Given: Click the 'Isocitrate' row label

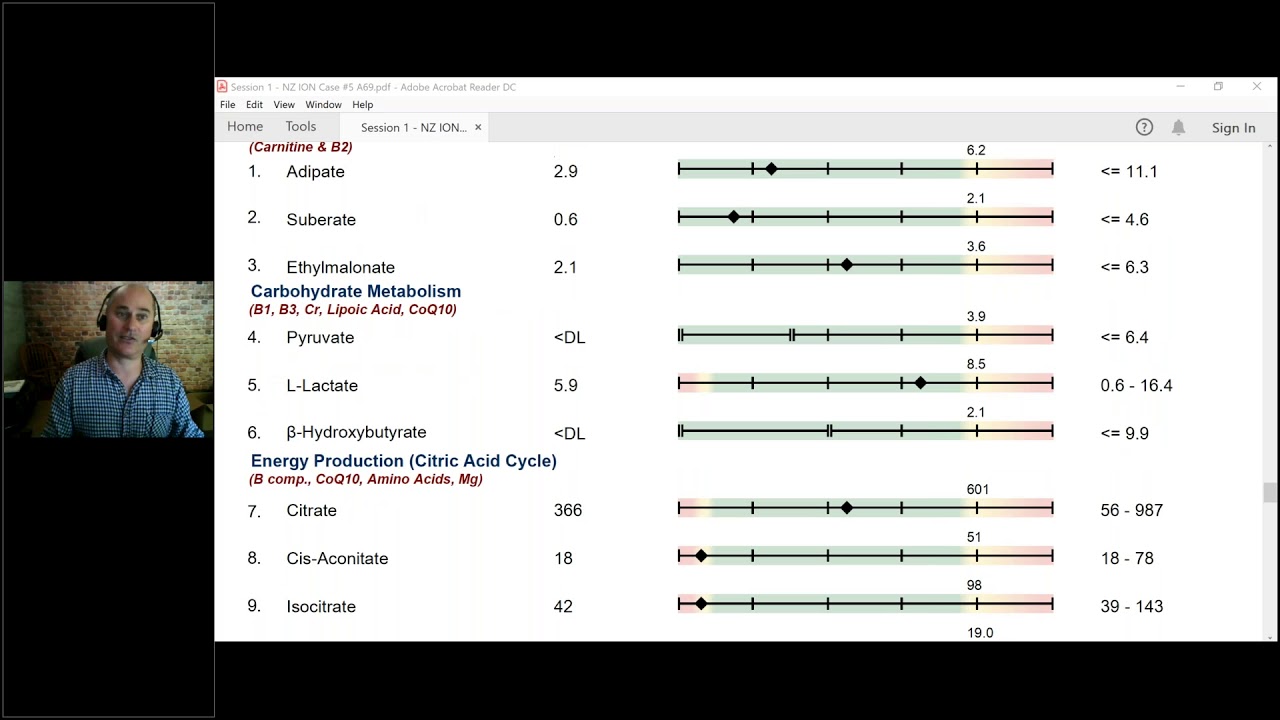Looking at the screenshot, I should [x=321, y=607].
